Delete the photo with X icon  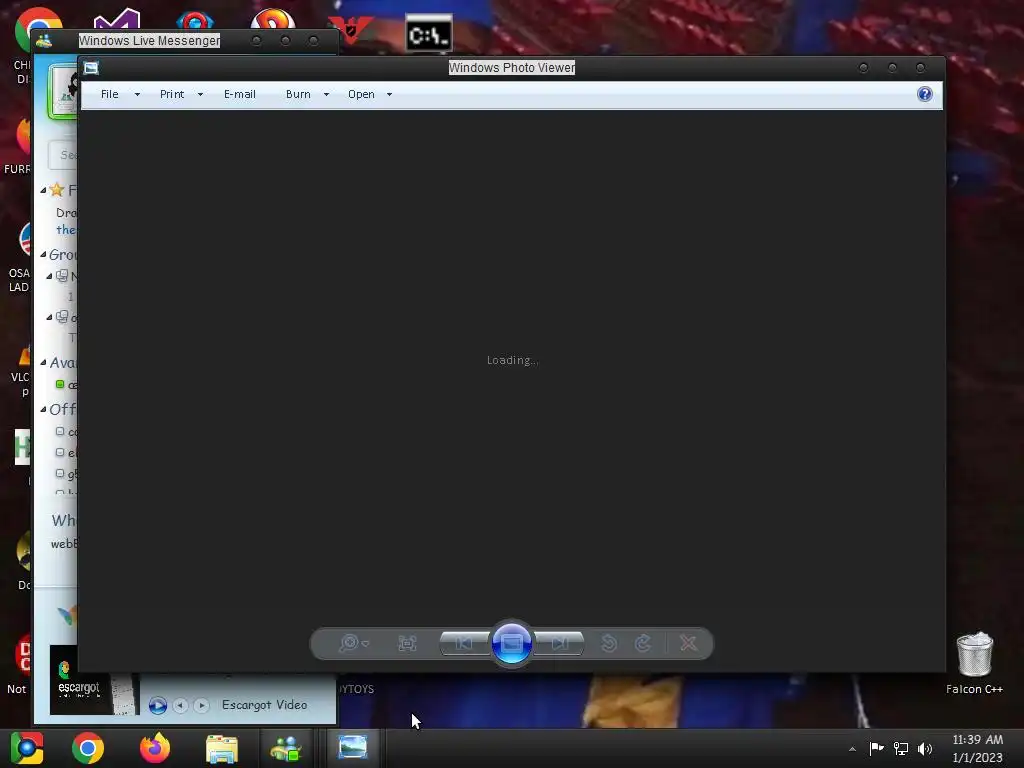point(688,643)
